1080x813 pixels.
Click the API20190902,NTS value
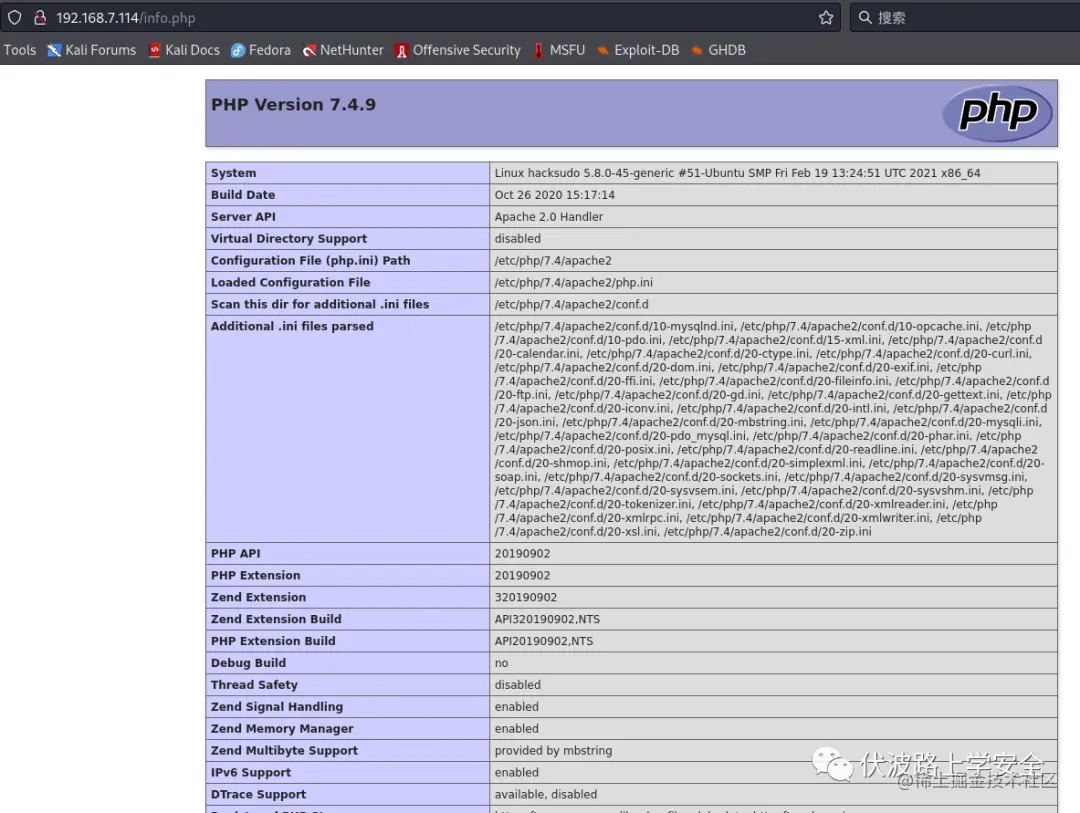coord(543,641)
